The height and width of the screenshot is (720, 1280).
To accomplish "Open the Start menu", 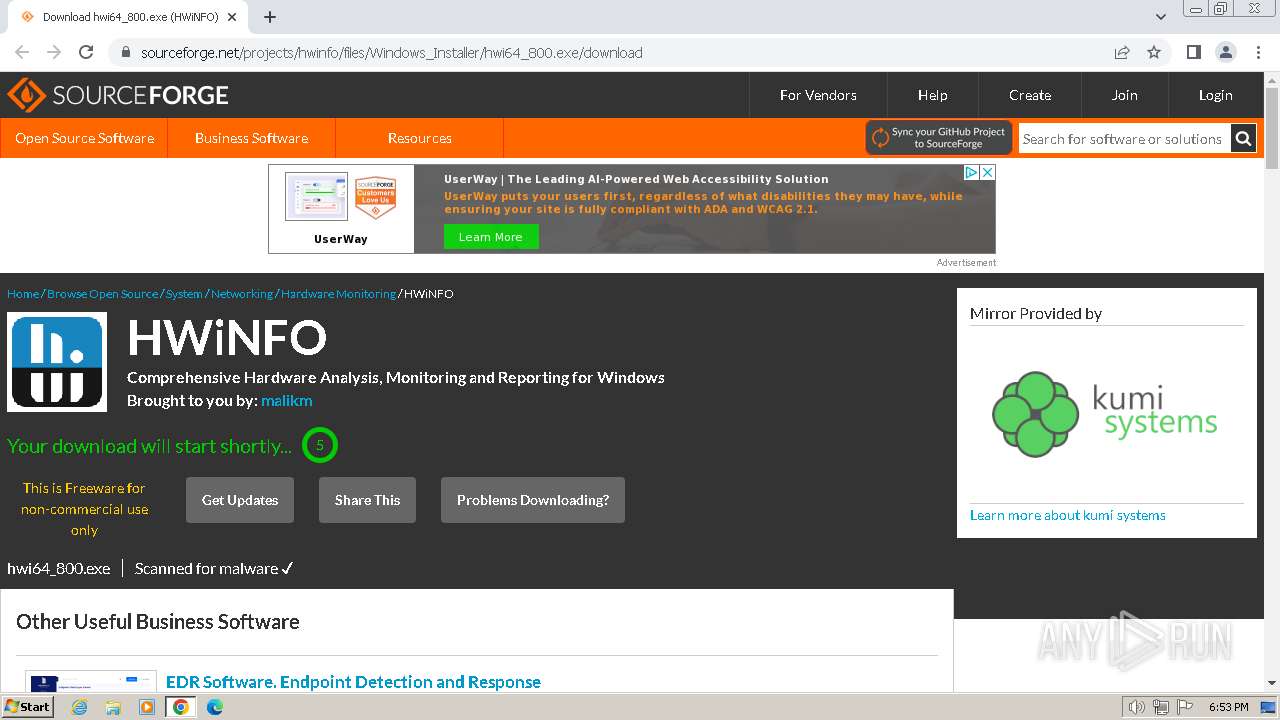I will pyautogui.click(x=27, y=706).
